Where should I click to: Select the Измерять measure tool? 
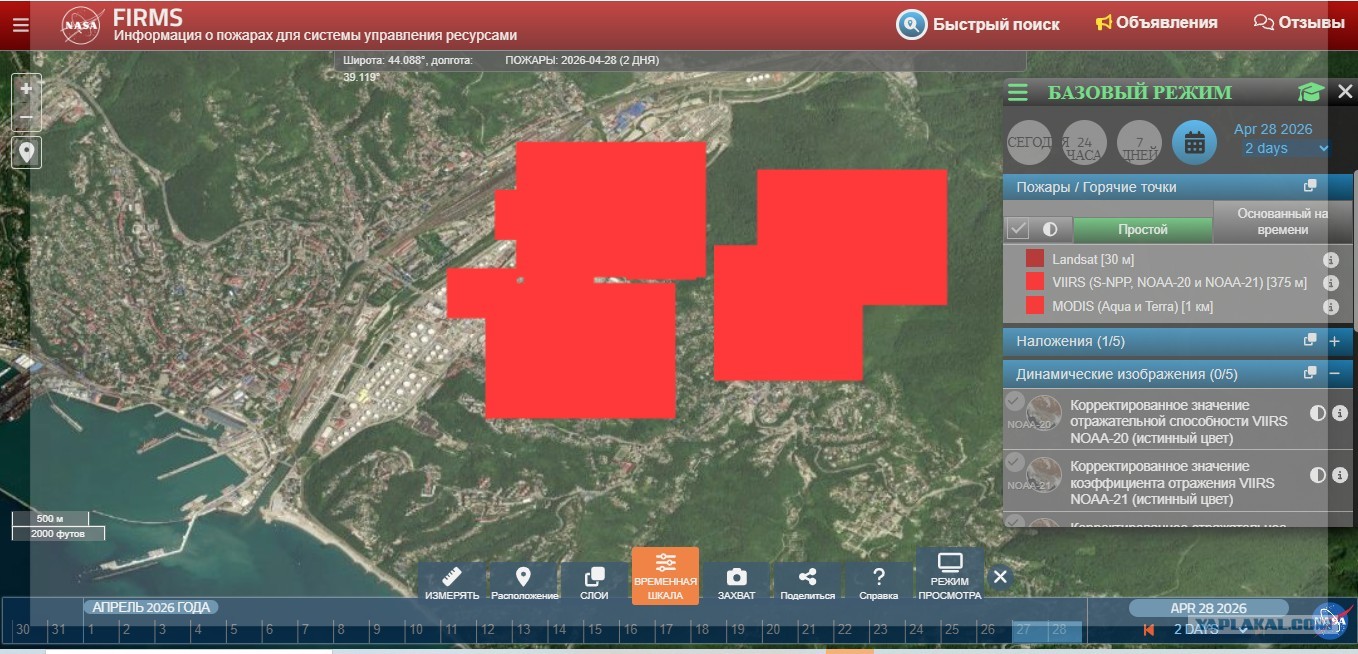452,583
